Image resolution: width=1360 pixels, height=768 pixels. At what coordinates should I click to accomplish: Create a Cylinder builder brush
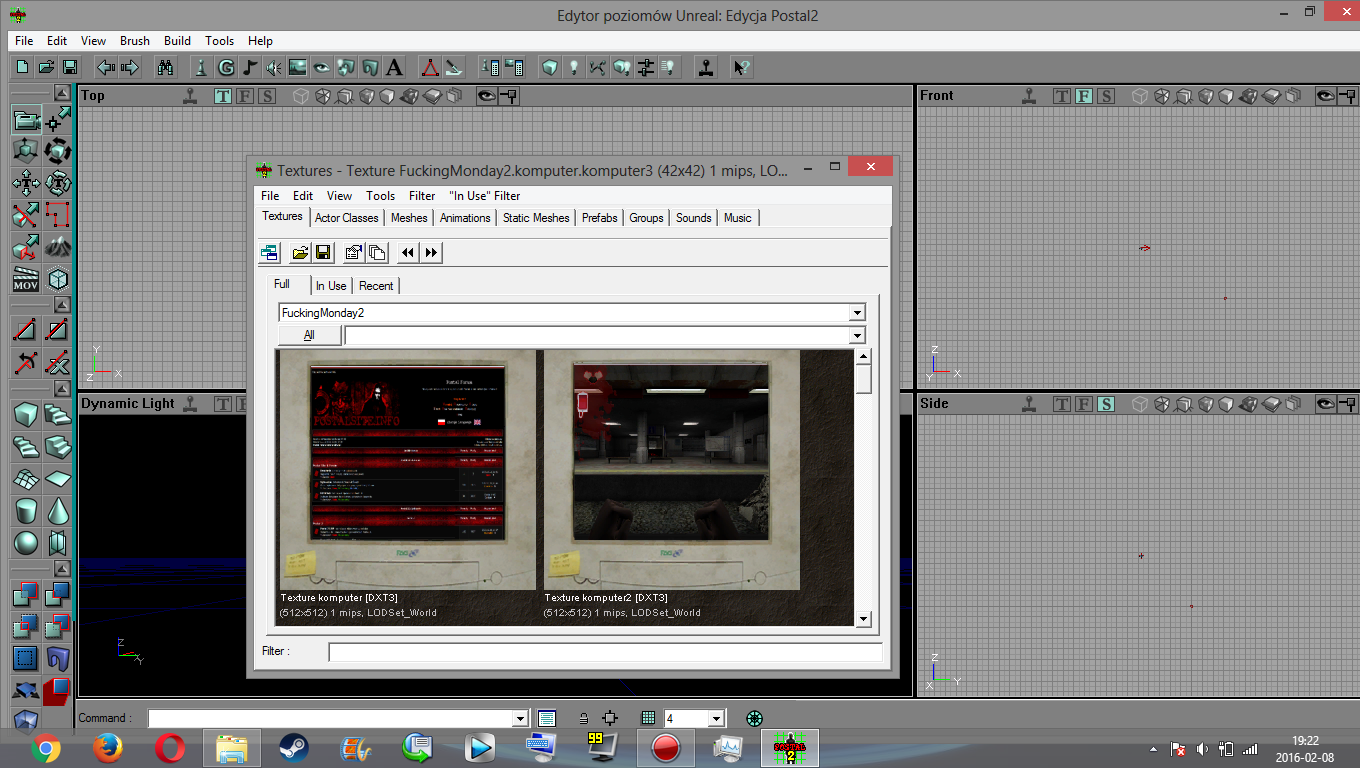pyautogui.click(x=26, y=510)
